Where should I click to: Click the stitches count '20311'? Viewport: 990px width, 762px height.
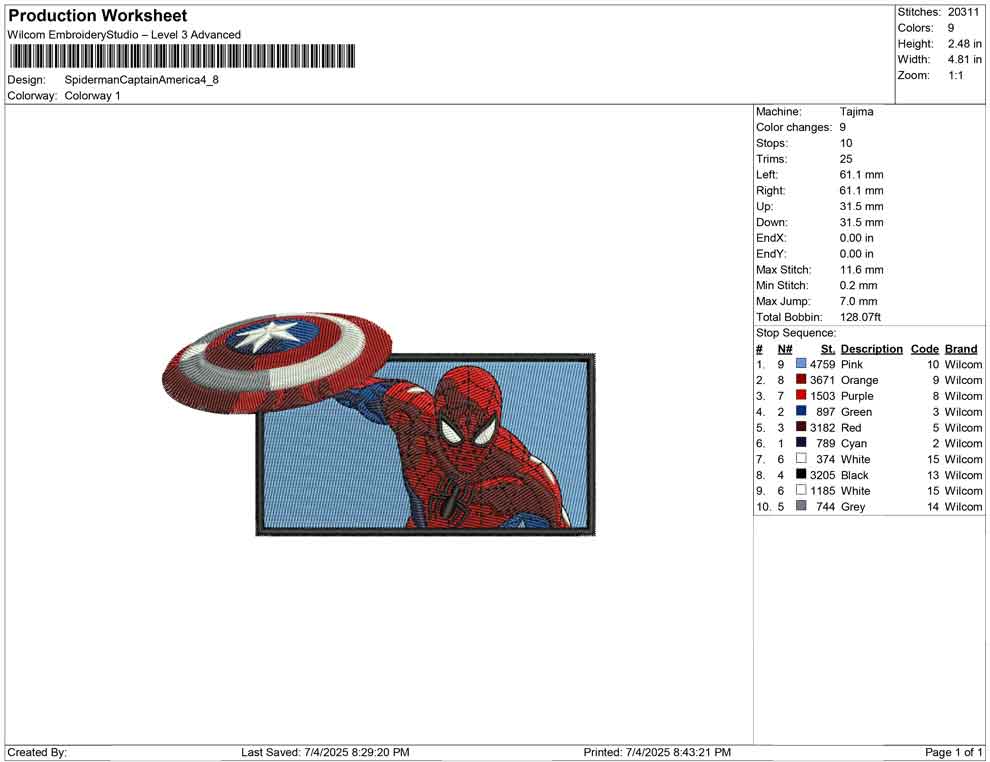coord(963,12)
